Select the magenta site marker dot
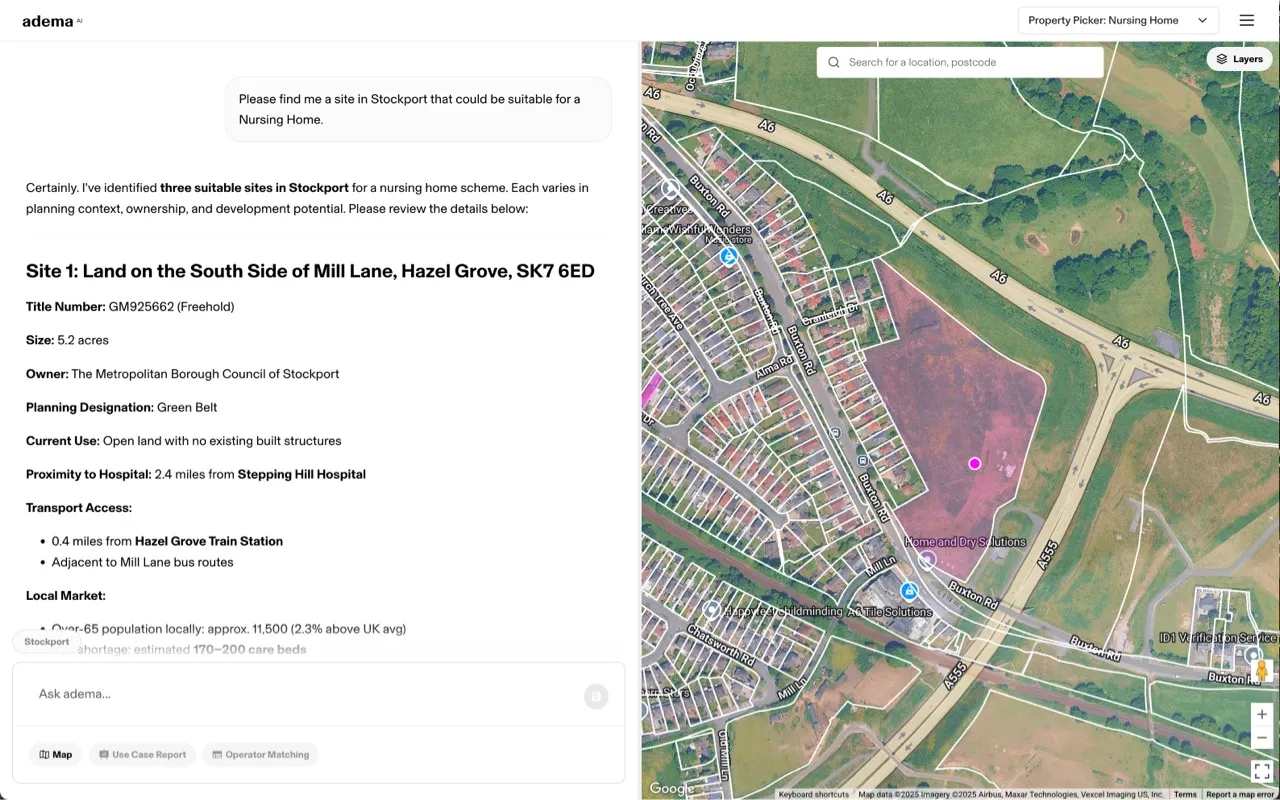The height and width of the screenshot is (800, 1280). (975, 463)
